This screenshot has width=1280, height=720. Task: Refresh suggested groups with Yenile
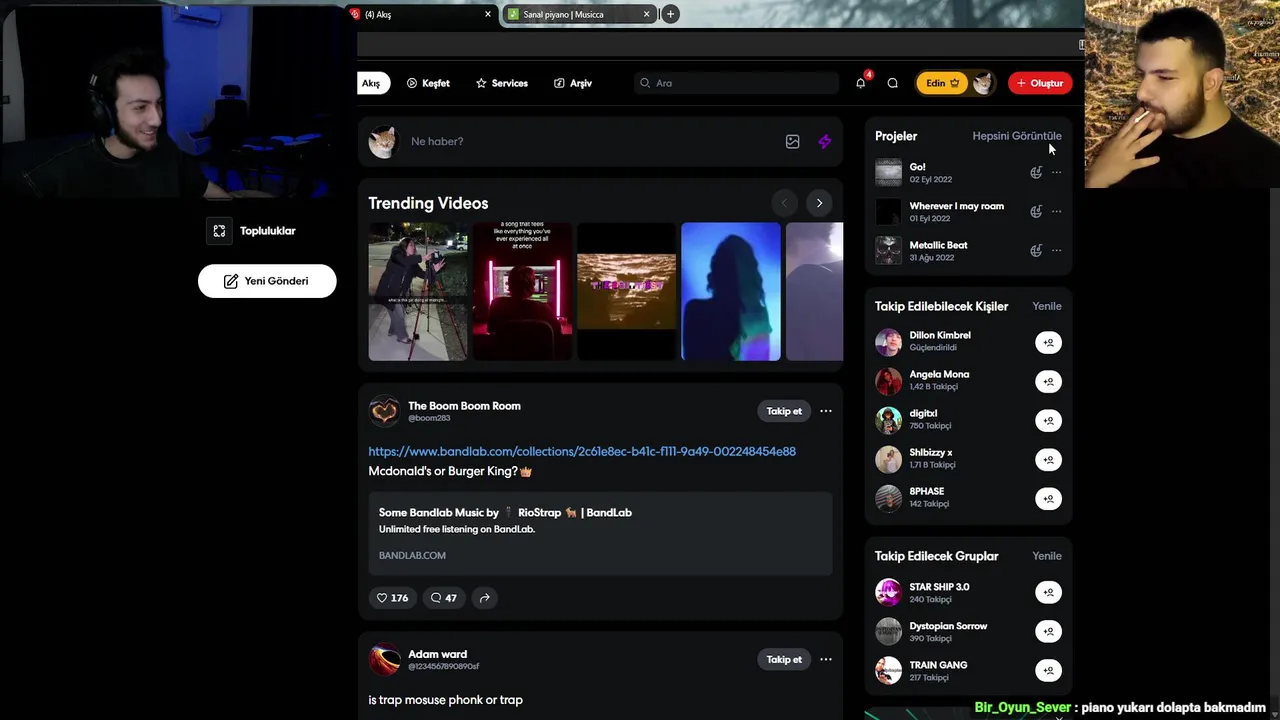pos(1047,556)
